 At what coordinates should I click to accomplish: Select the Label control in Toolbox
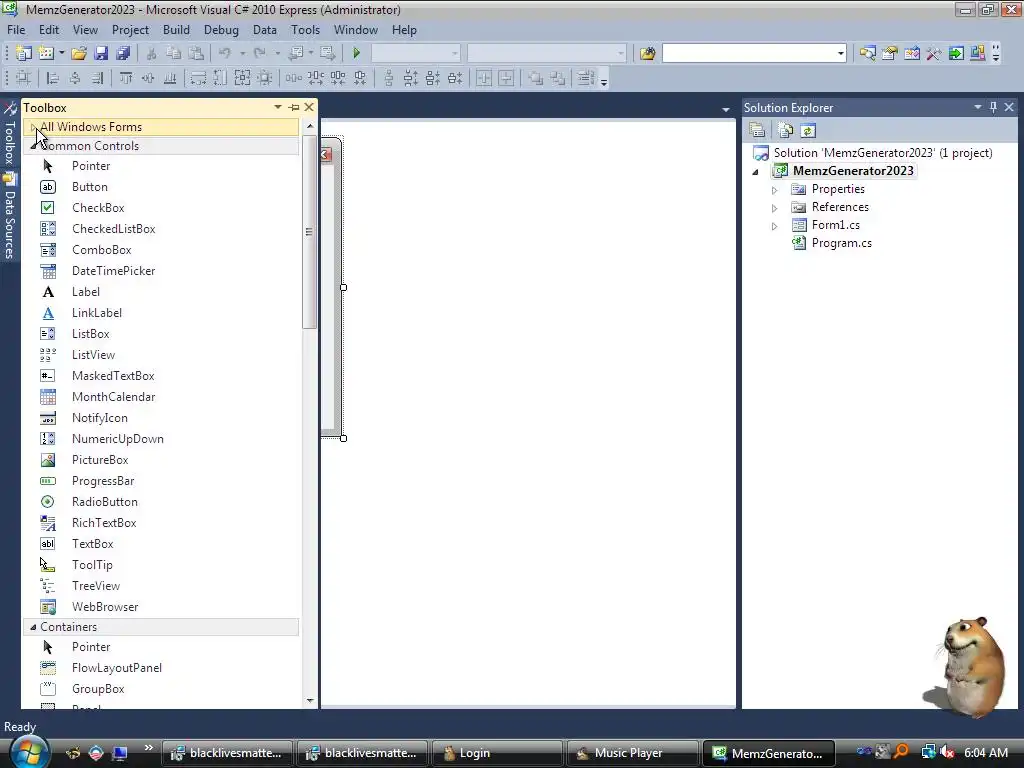161,292
